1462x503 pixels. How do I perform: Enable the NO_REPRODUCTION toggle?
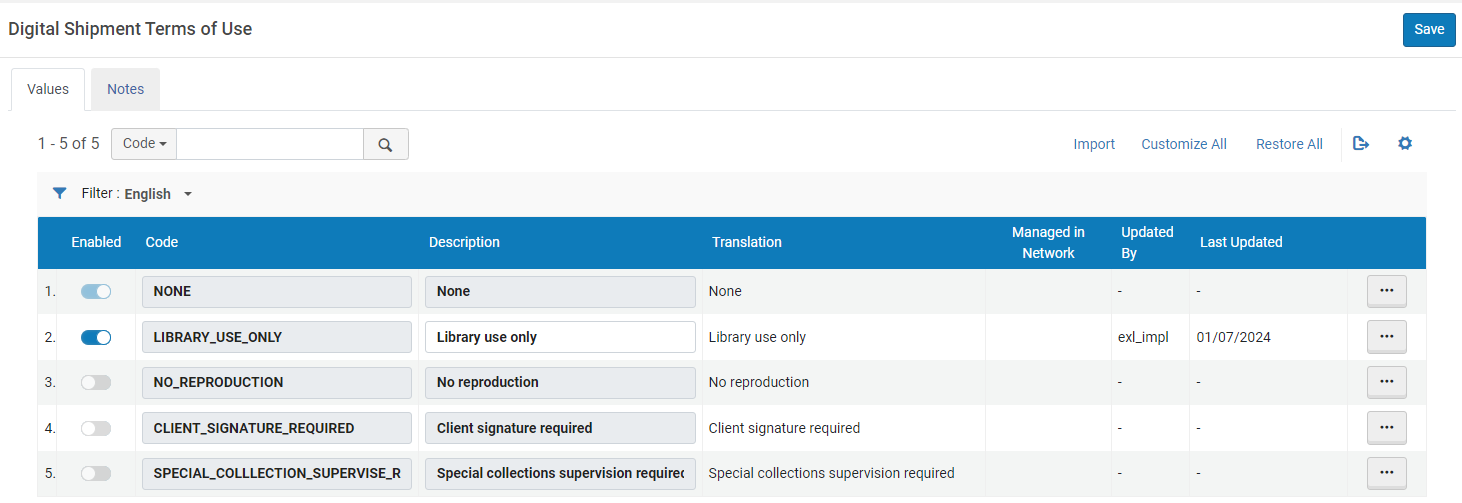pyautogui.click(x=96, y=383)
